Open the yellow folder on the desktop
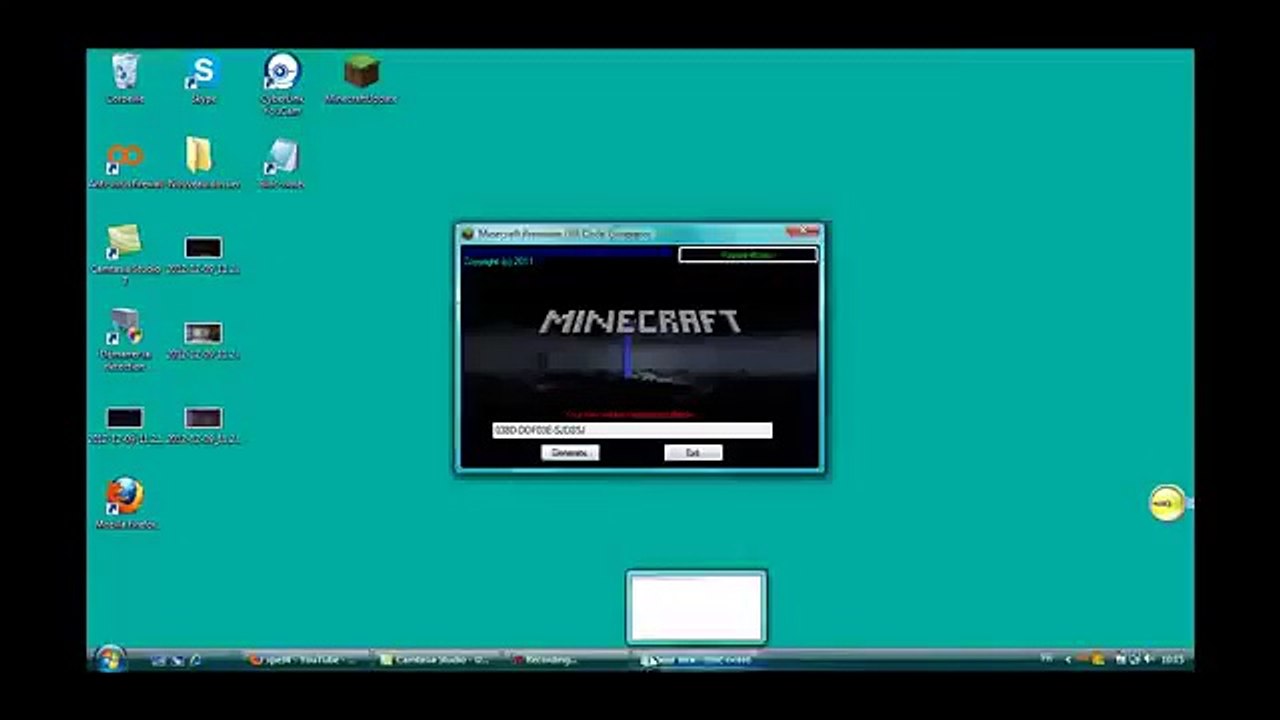This screenshot has width=1280, height=720. tap(203, 164)
